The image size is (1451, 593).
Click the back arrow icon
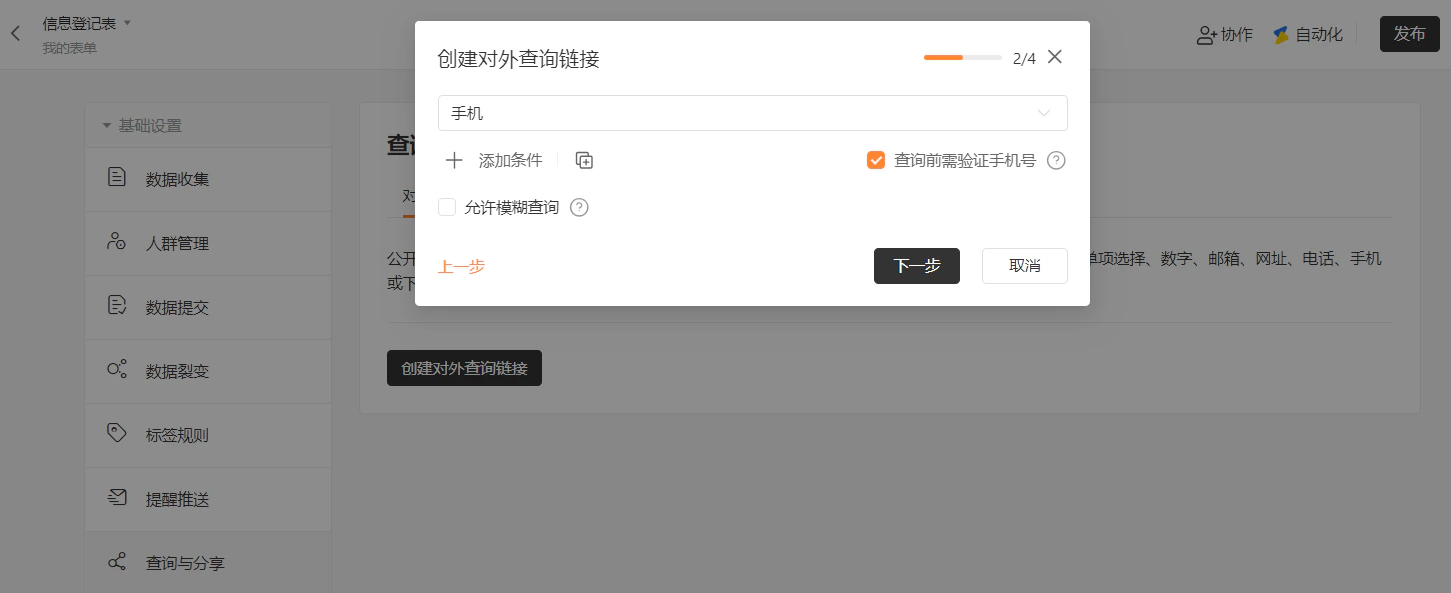pyautogui.click(x=15, y=33)
